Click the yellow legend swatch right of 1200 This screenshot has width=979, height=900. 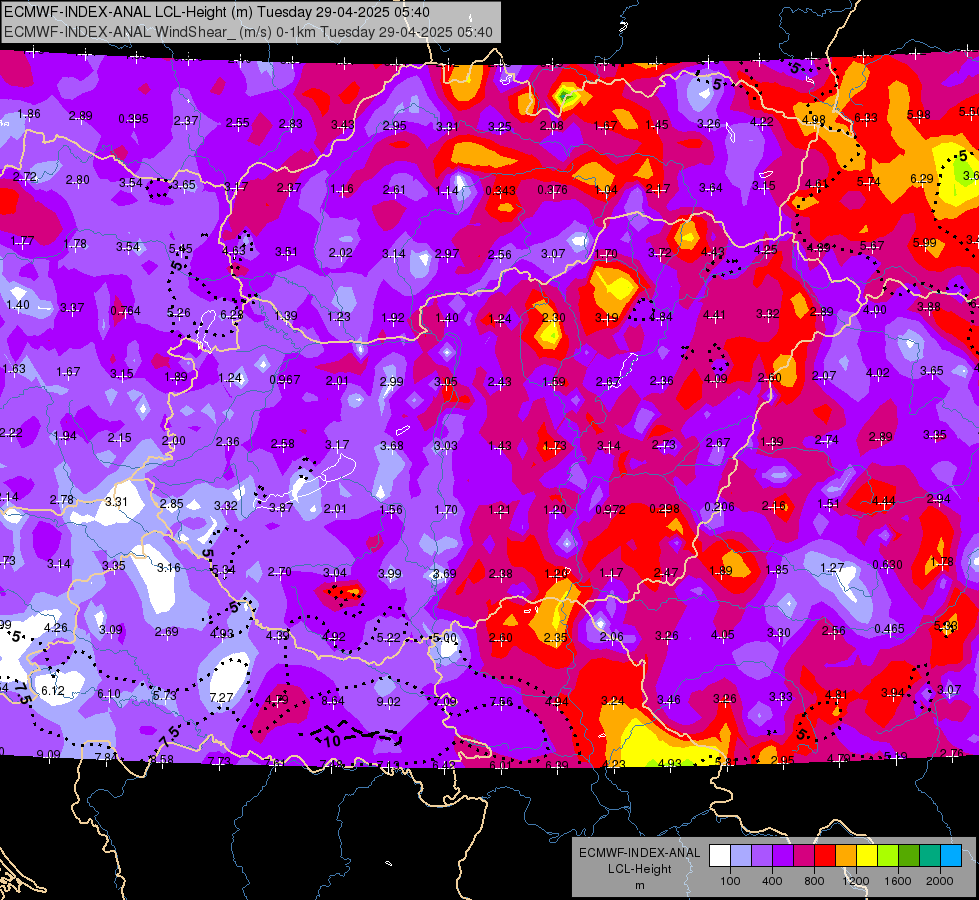[x=867, y=856]
